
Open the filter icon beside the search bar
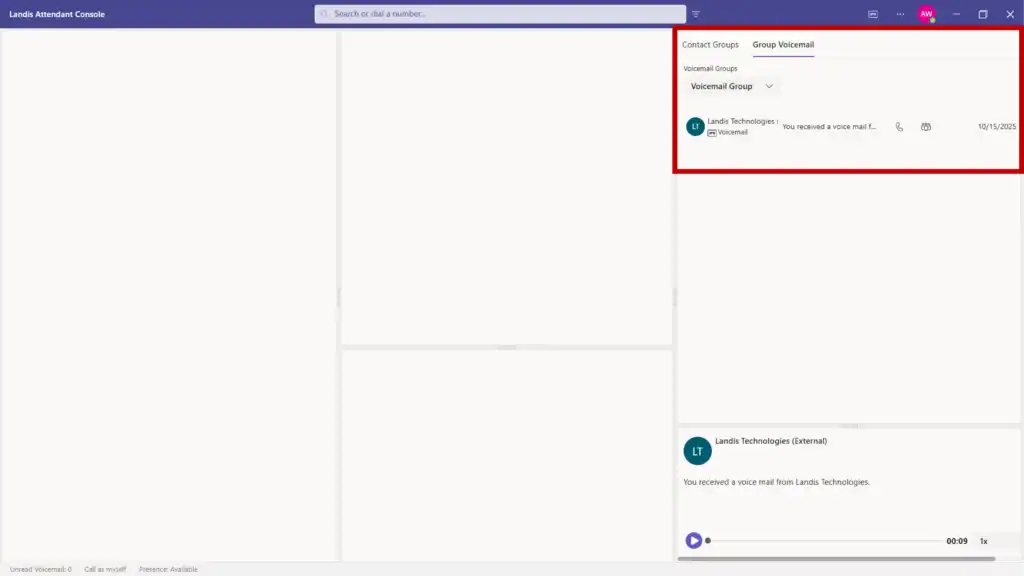[696, 14]
